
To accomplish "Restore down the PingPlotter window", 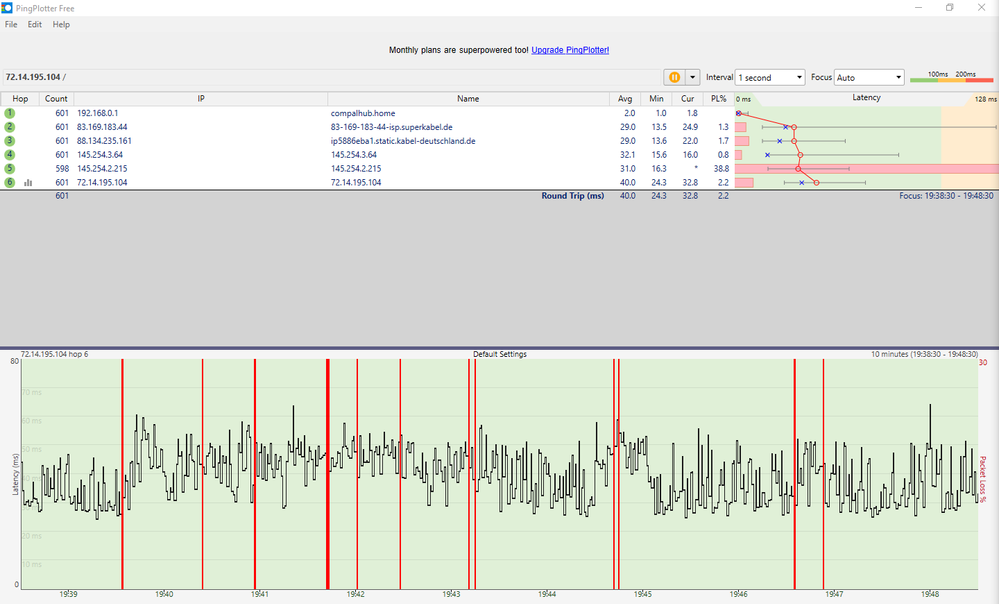I will point(949,8).
